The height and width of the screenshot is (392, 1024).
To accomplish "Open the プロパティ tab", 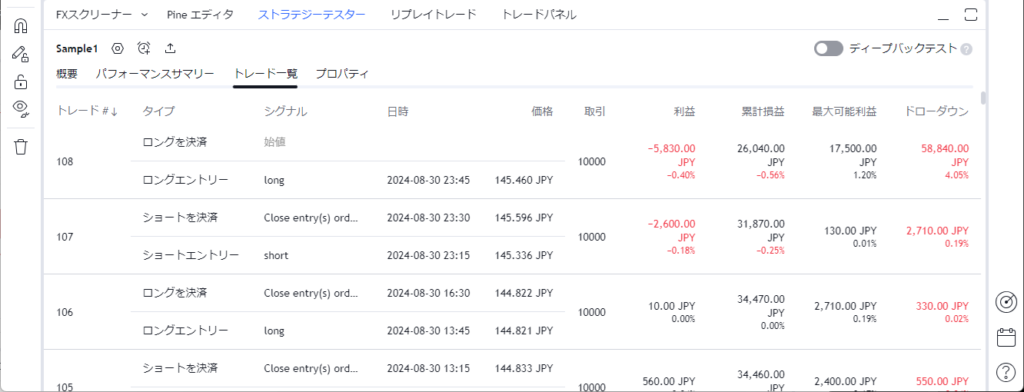I will [342, 74].
